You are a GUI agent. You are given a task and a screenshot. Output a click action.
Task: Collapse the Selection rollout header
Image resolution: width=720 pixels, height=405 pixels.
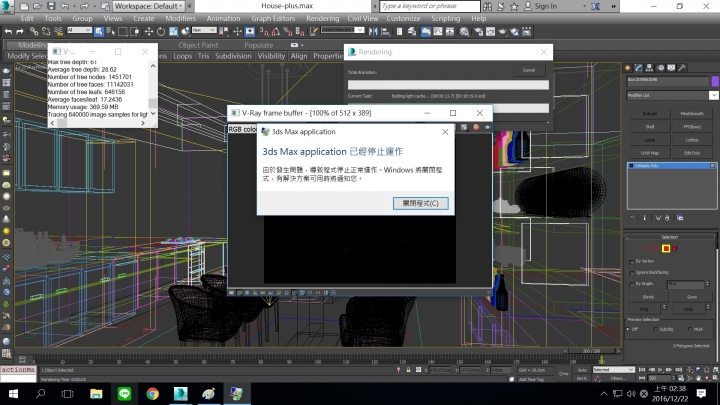coord(669,237)
